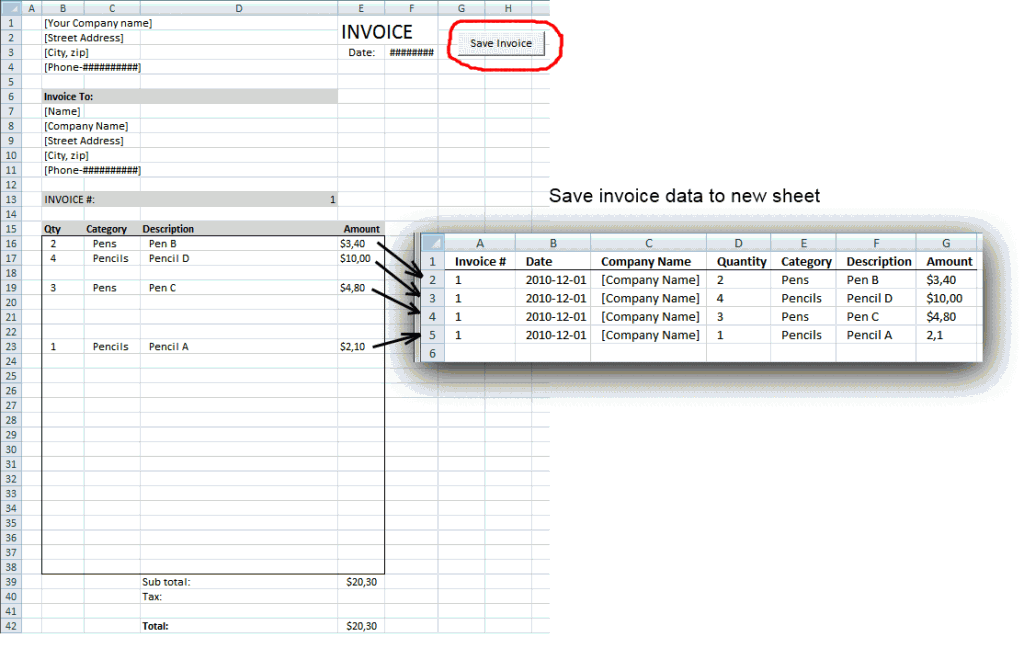Screen dimensions: 1024x671
Task: Select Pen C in data sheet
Action: 863,317
